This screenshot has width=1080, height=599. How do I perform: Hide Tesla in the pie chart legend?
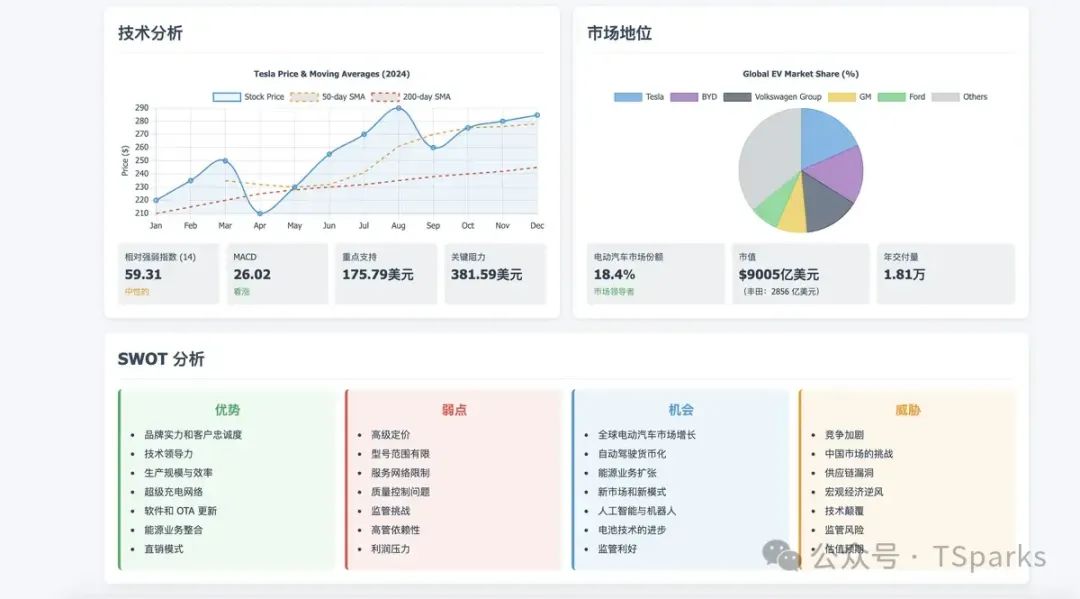[627, 97]
